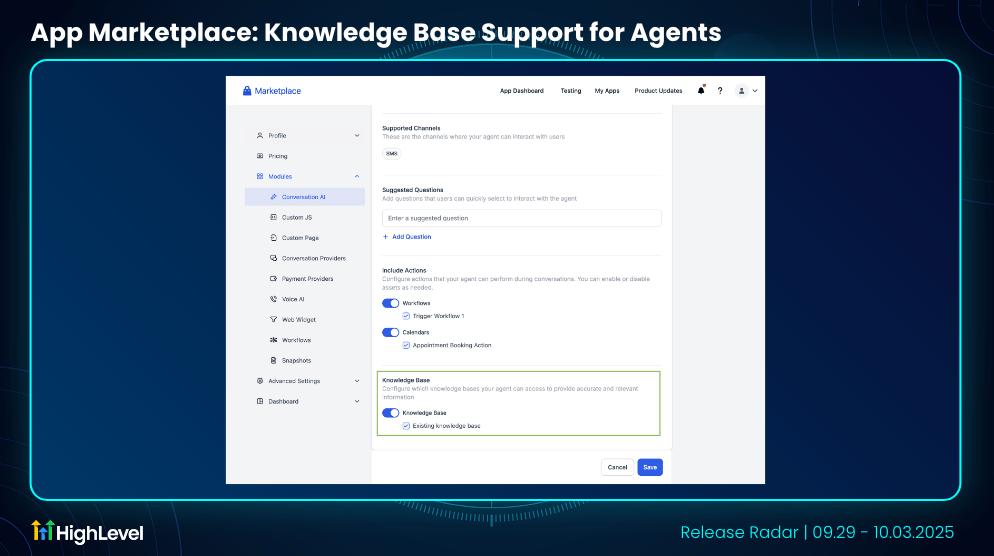Click the Cancel button
Screen dimensions: 994x556
tap(617, 467)
